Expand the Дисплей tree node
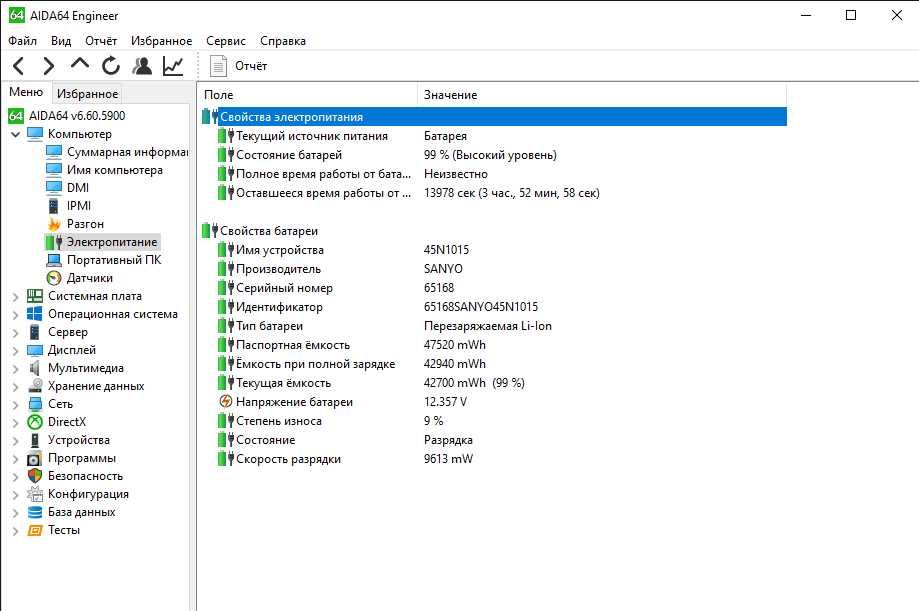Viewport: 919px width, 611px height. tap(16, 351)
